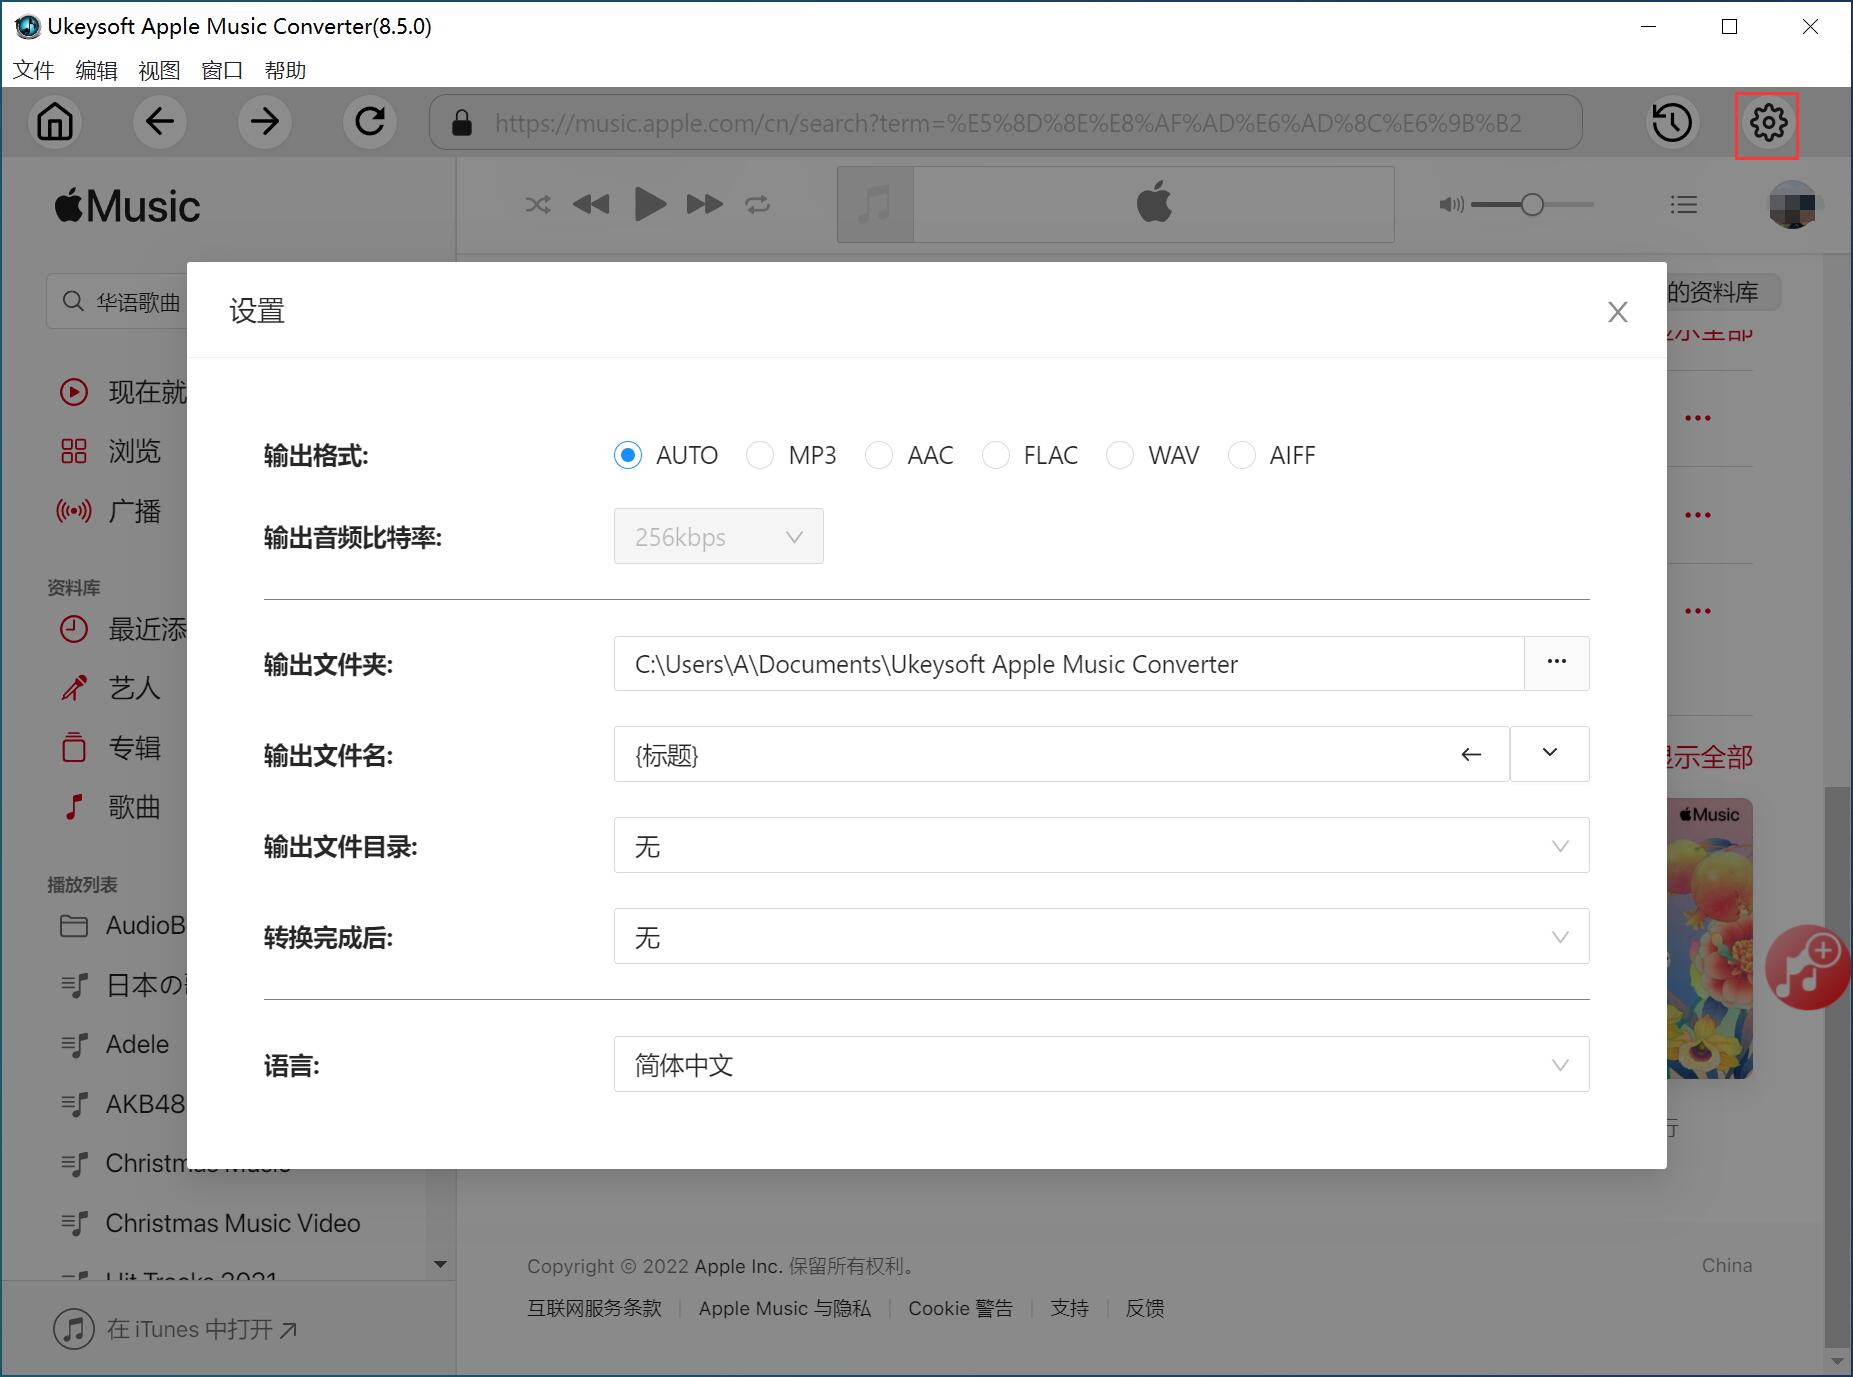Toggle shuffle playback icon

[x=538, y=205]
